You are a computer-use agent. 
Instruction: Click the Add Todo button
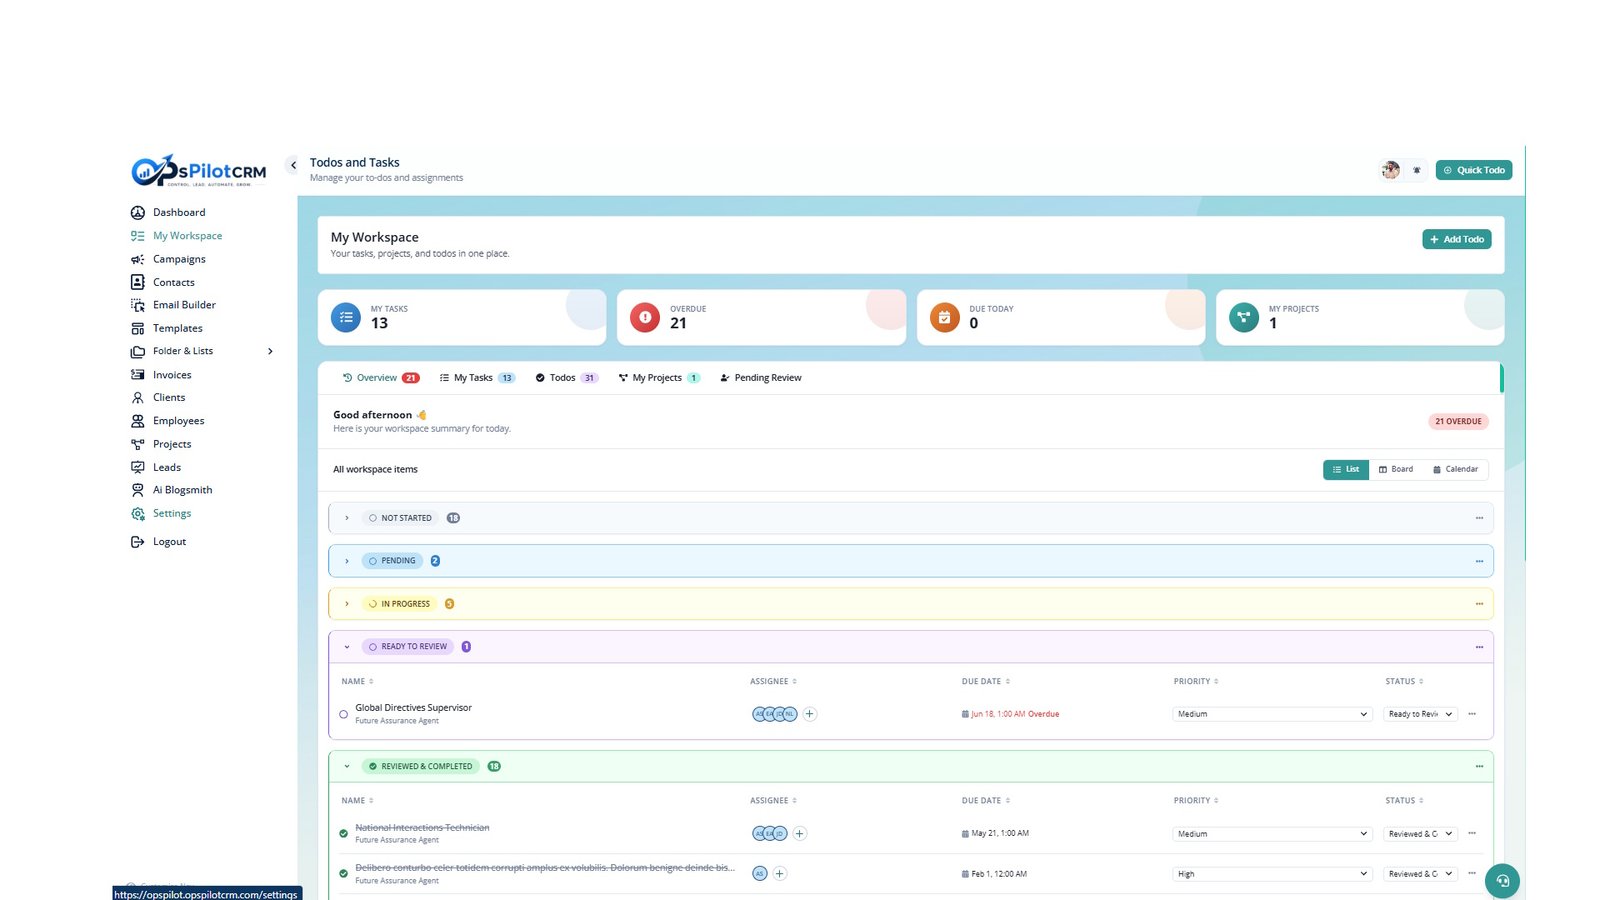(x=1457, y=239)
